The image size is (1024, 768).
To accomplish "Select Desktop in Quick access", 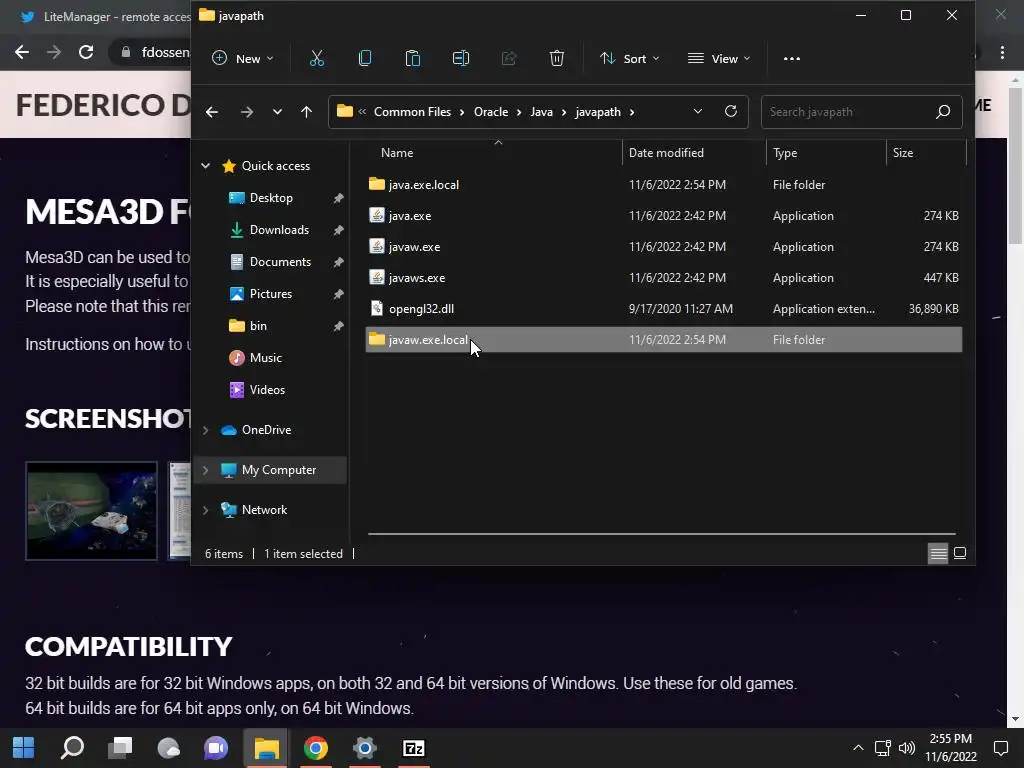I will point(271,198).
